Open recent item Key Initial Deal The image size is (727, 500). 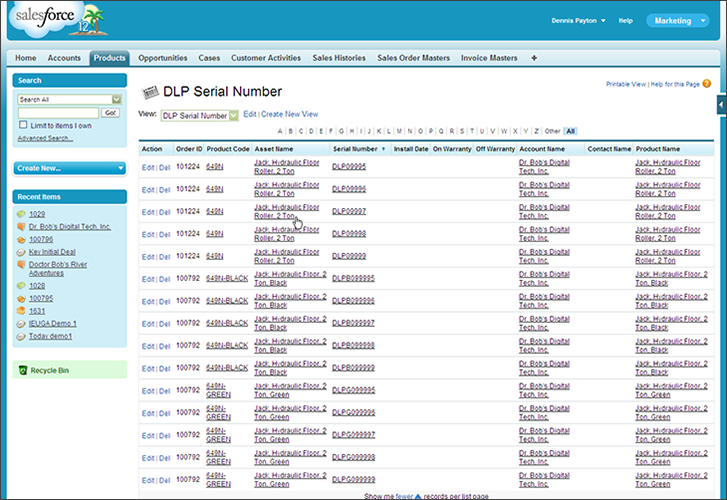pyautogui.click(x=52, y=252)
